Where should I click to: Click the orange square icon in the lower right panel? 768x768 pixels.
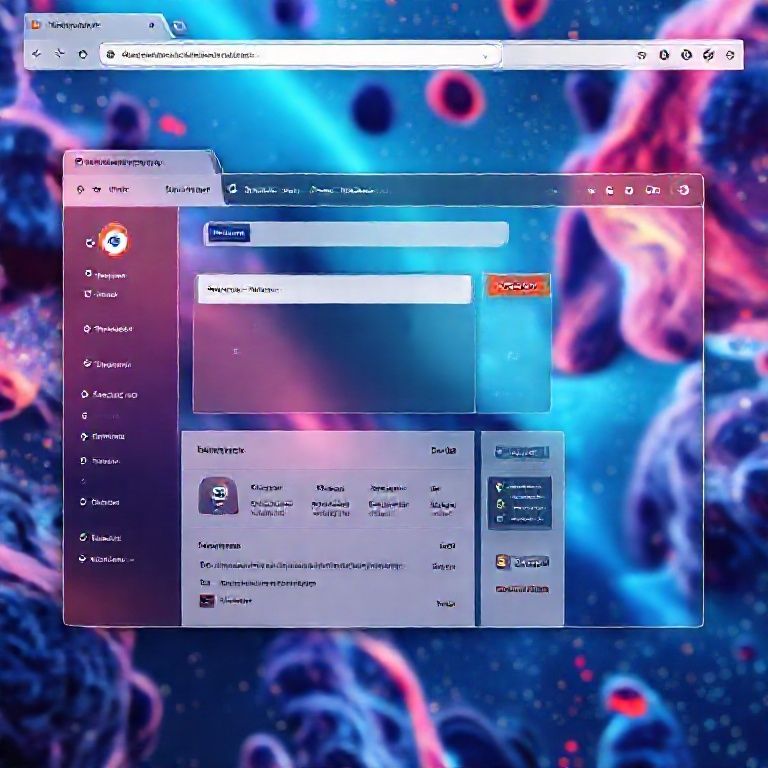point(502,562)
